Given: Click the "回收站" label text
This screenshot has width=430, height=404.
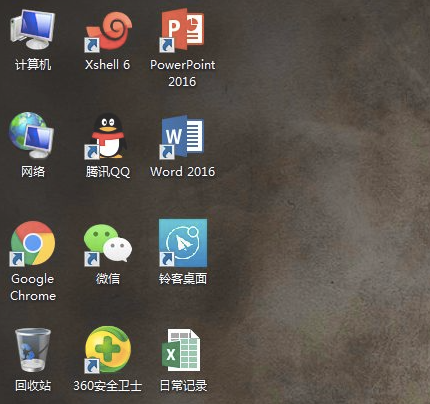Looking at the screenshot, I should tap(33, 386).
